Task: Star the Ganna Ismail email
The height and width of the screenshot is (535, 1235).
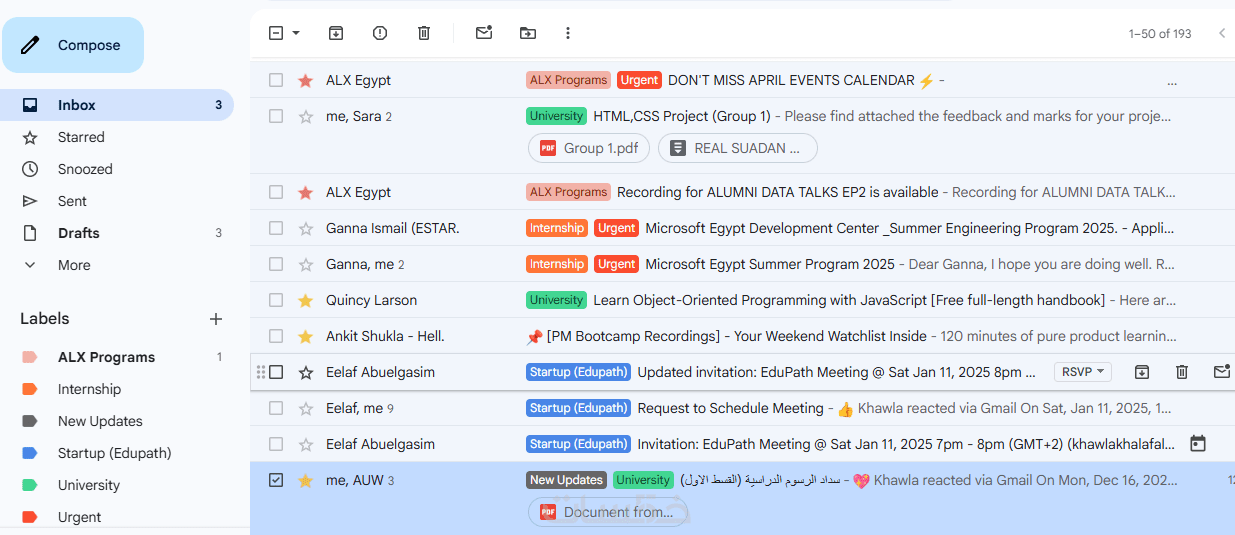Action: 306,228
